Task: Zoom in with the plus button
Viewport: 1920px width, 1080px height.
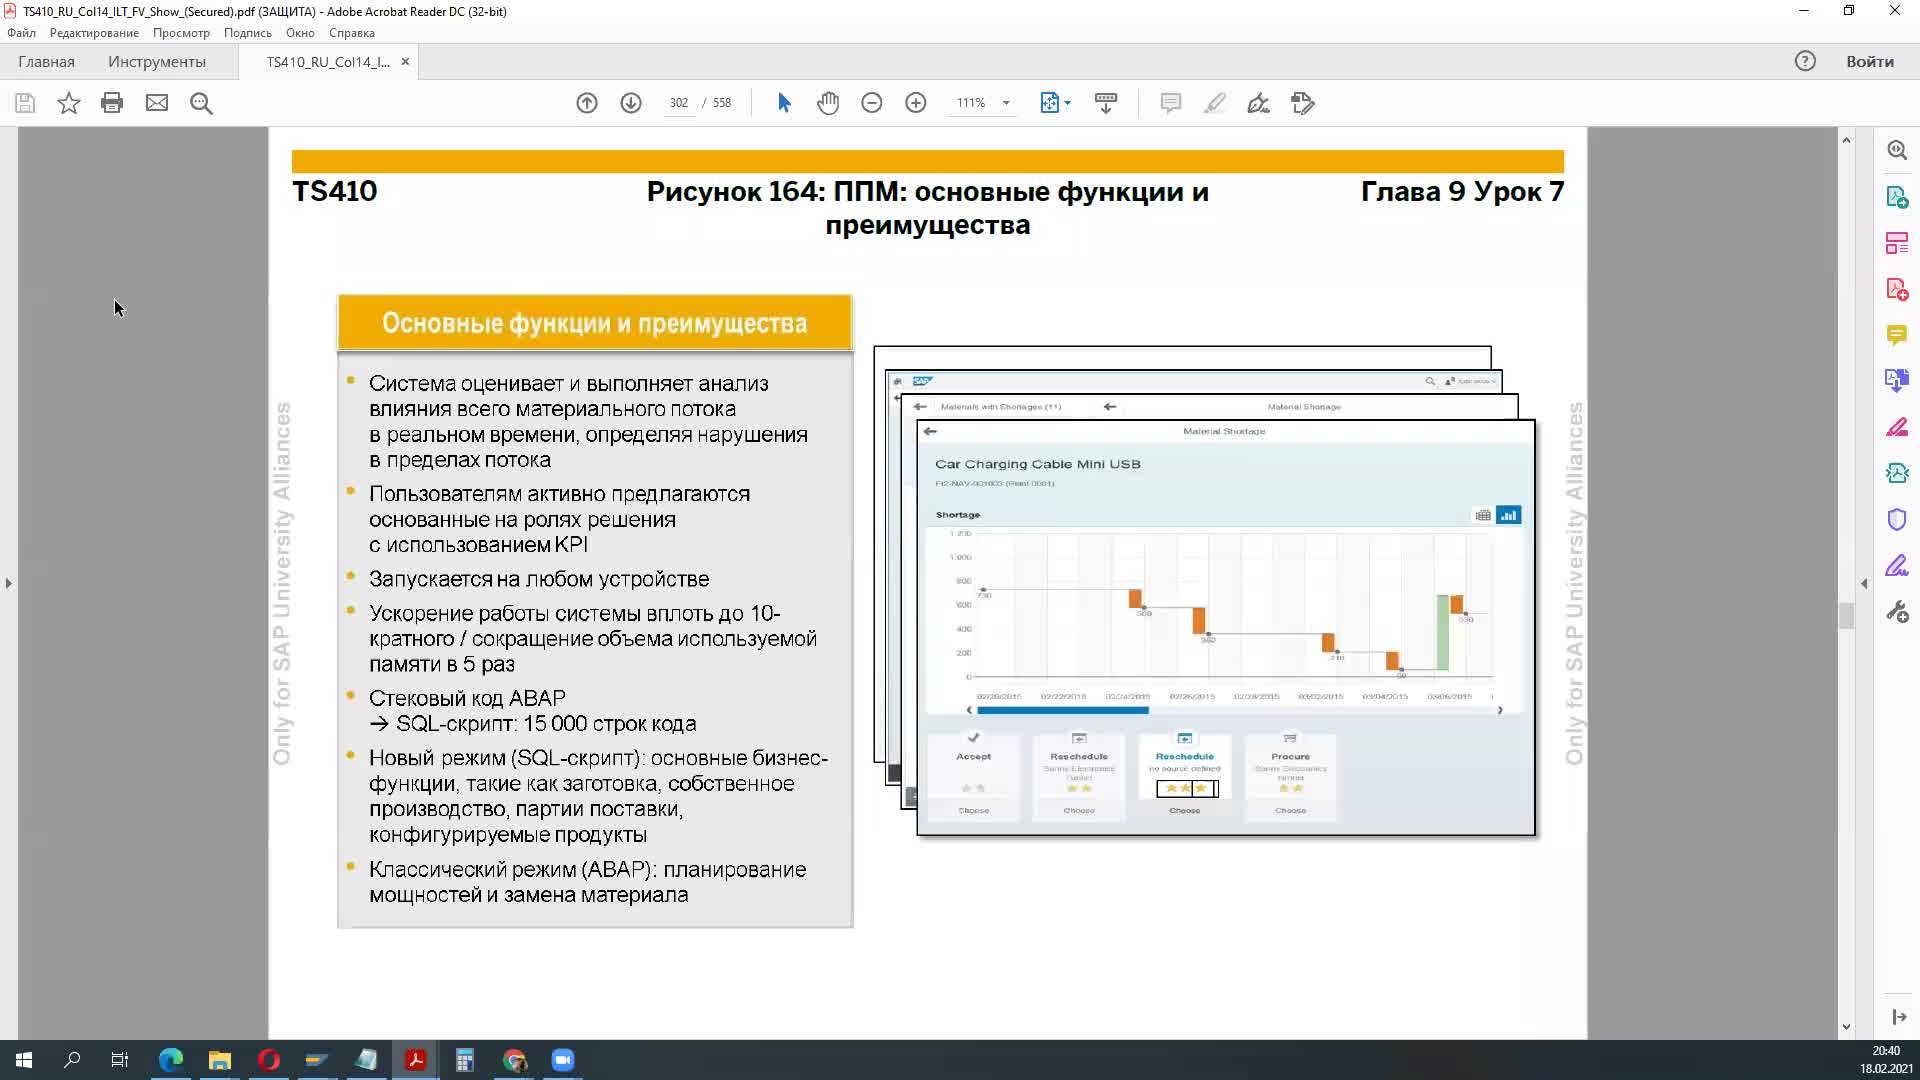Action: click(x=916, y=103)
